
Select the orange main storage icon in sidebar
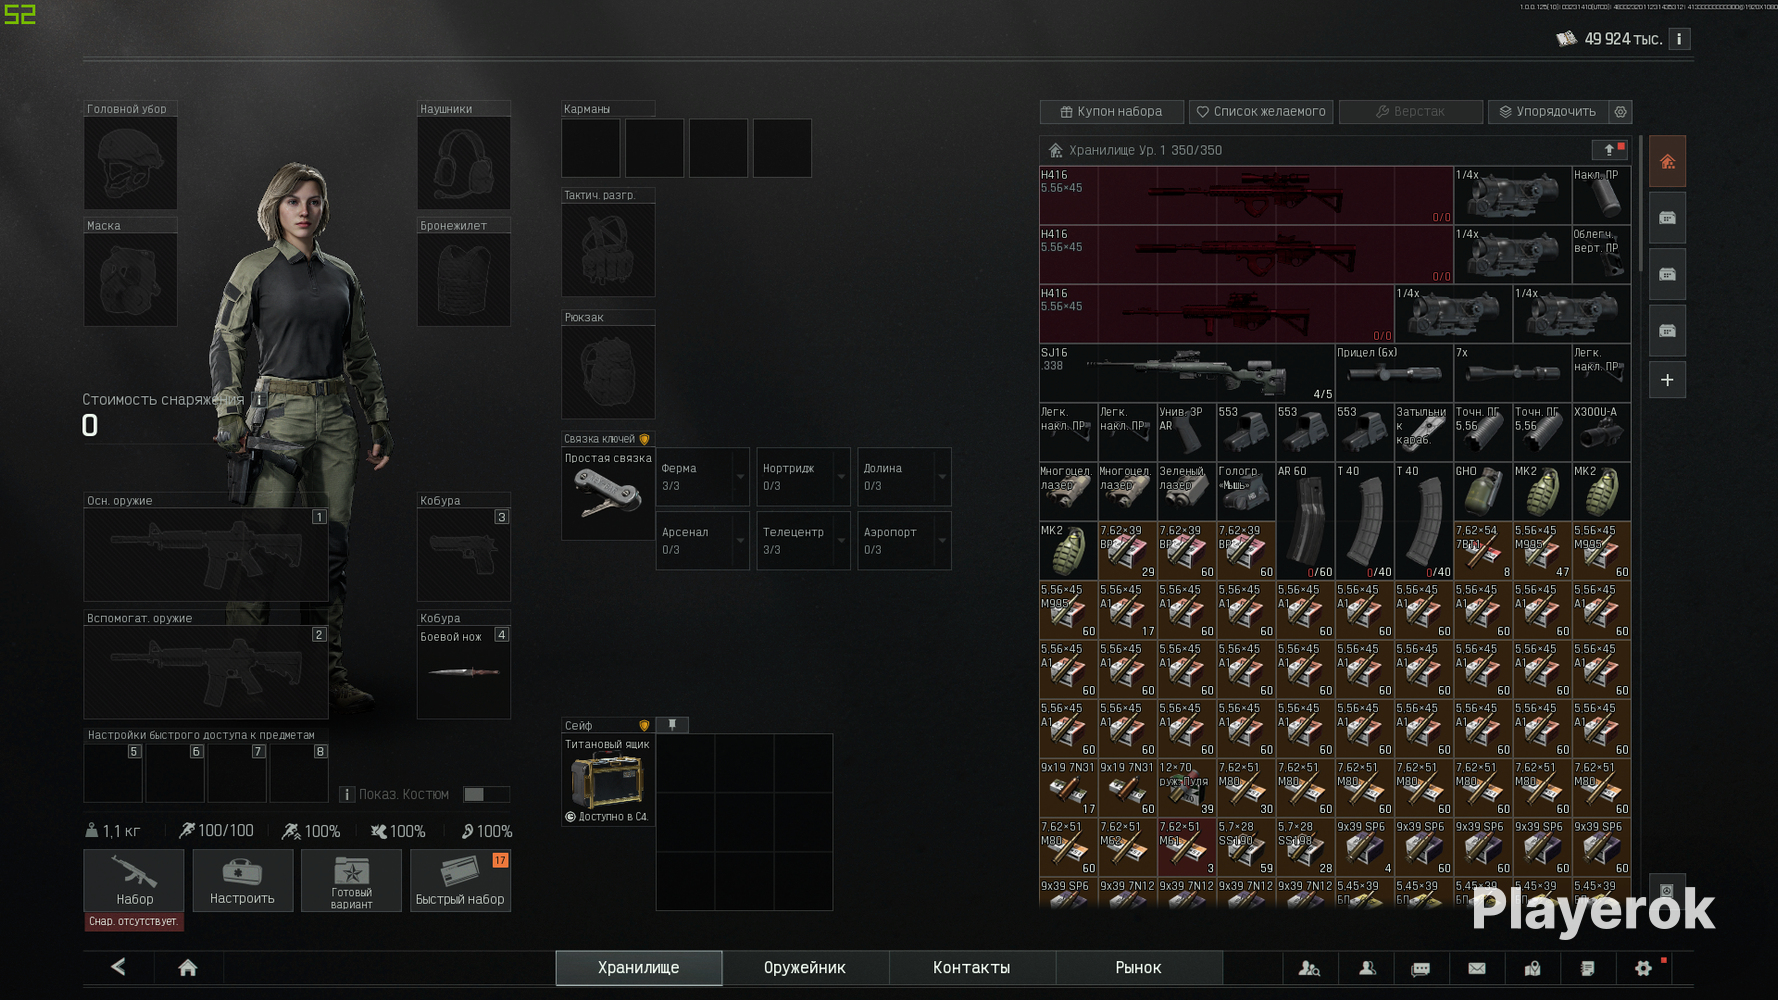click(x=1667, y=162)
